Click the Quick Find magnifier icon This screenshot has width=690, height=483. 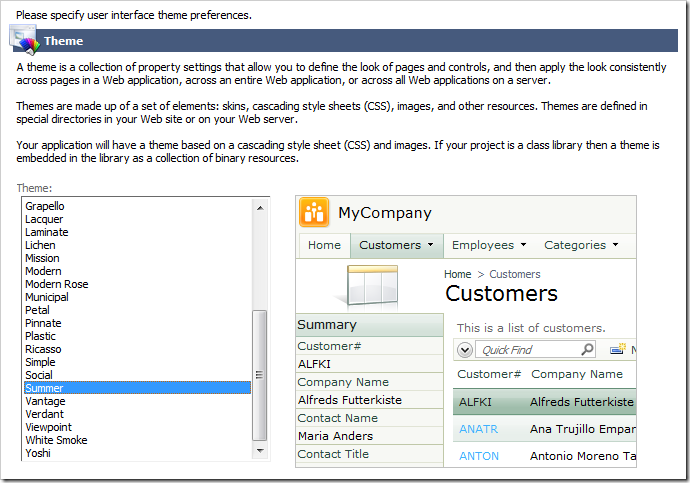click(587, 350)
